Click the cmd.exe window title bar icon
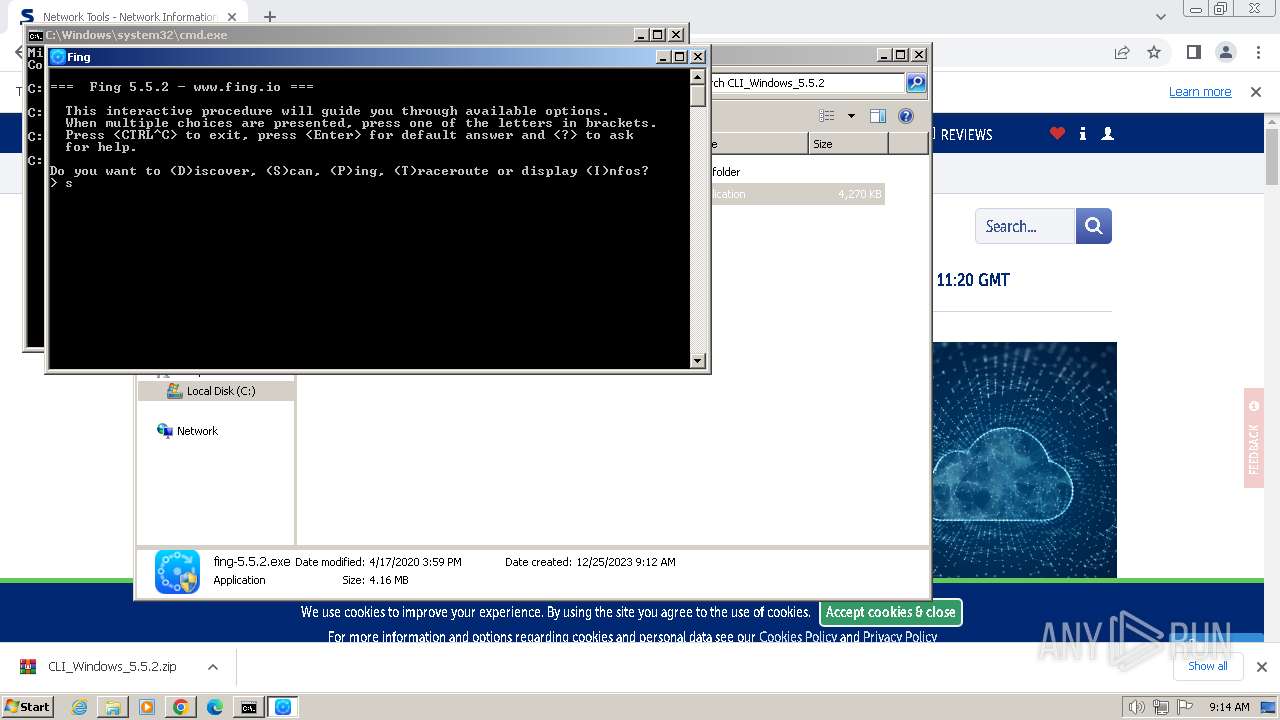Screen dimensions: 1280x720 [x=35, y=35]
